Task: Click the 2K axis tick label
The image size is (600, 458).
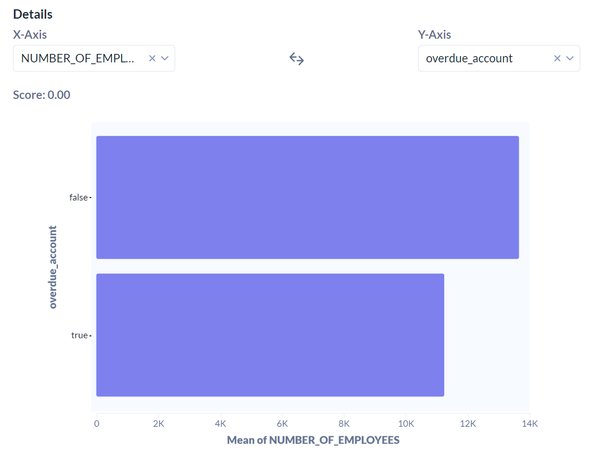Action: 158,424
